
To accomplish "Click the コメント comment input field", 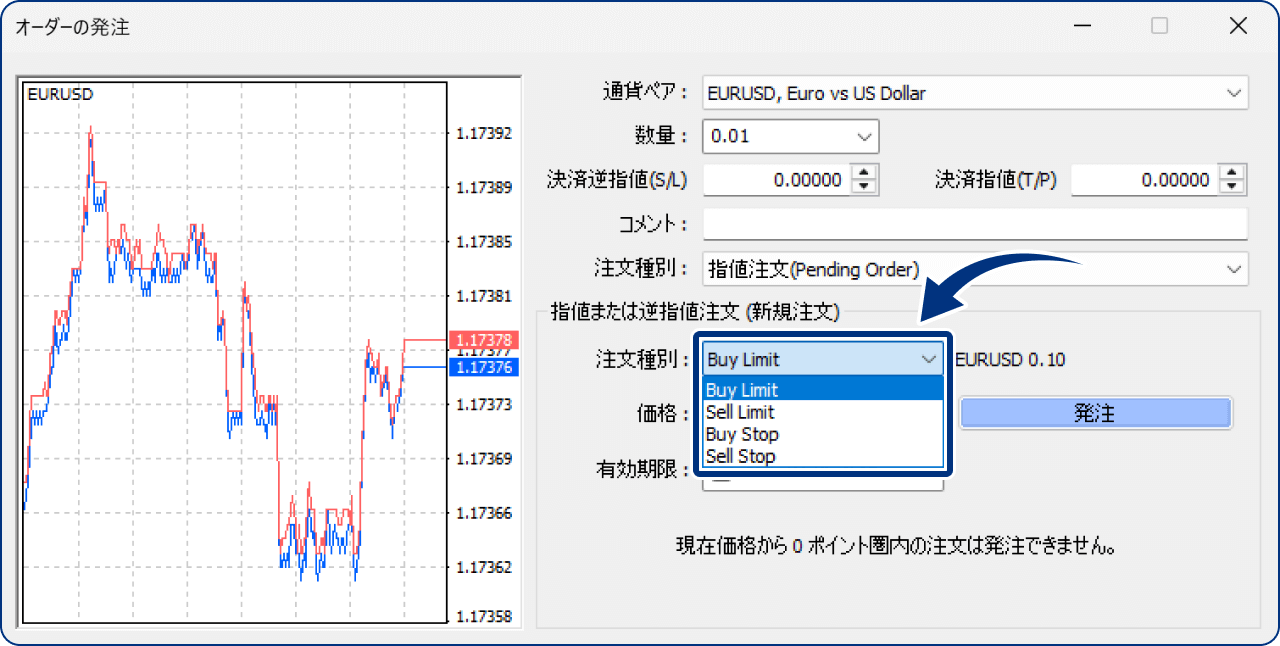I will click(975, 224).
